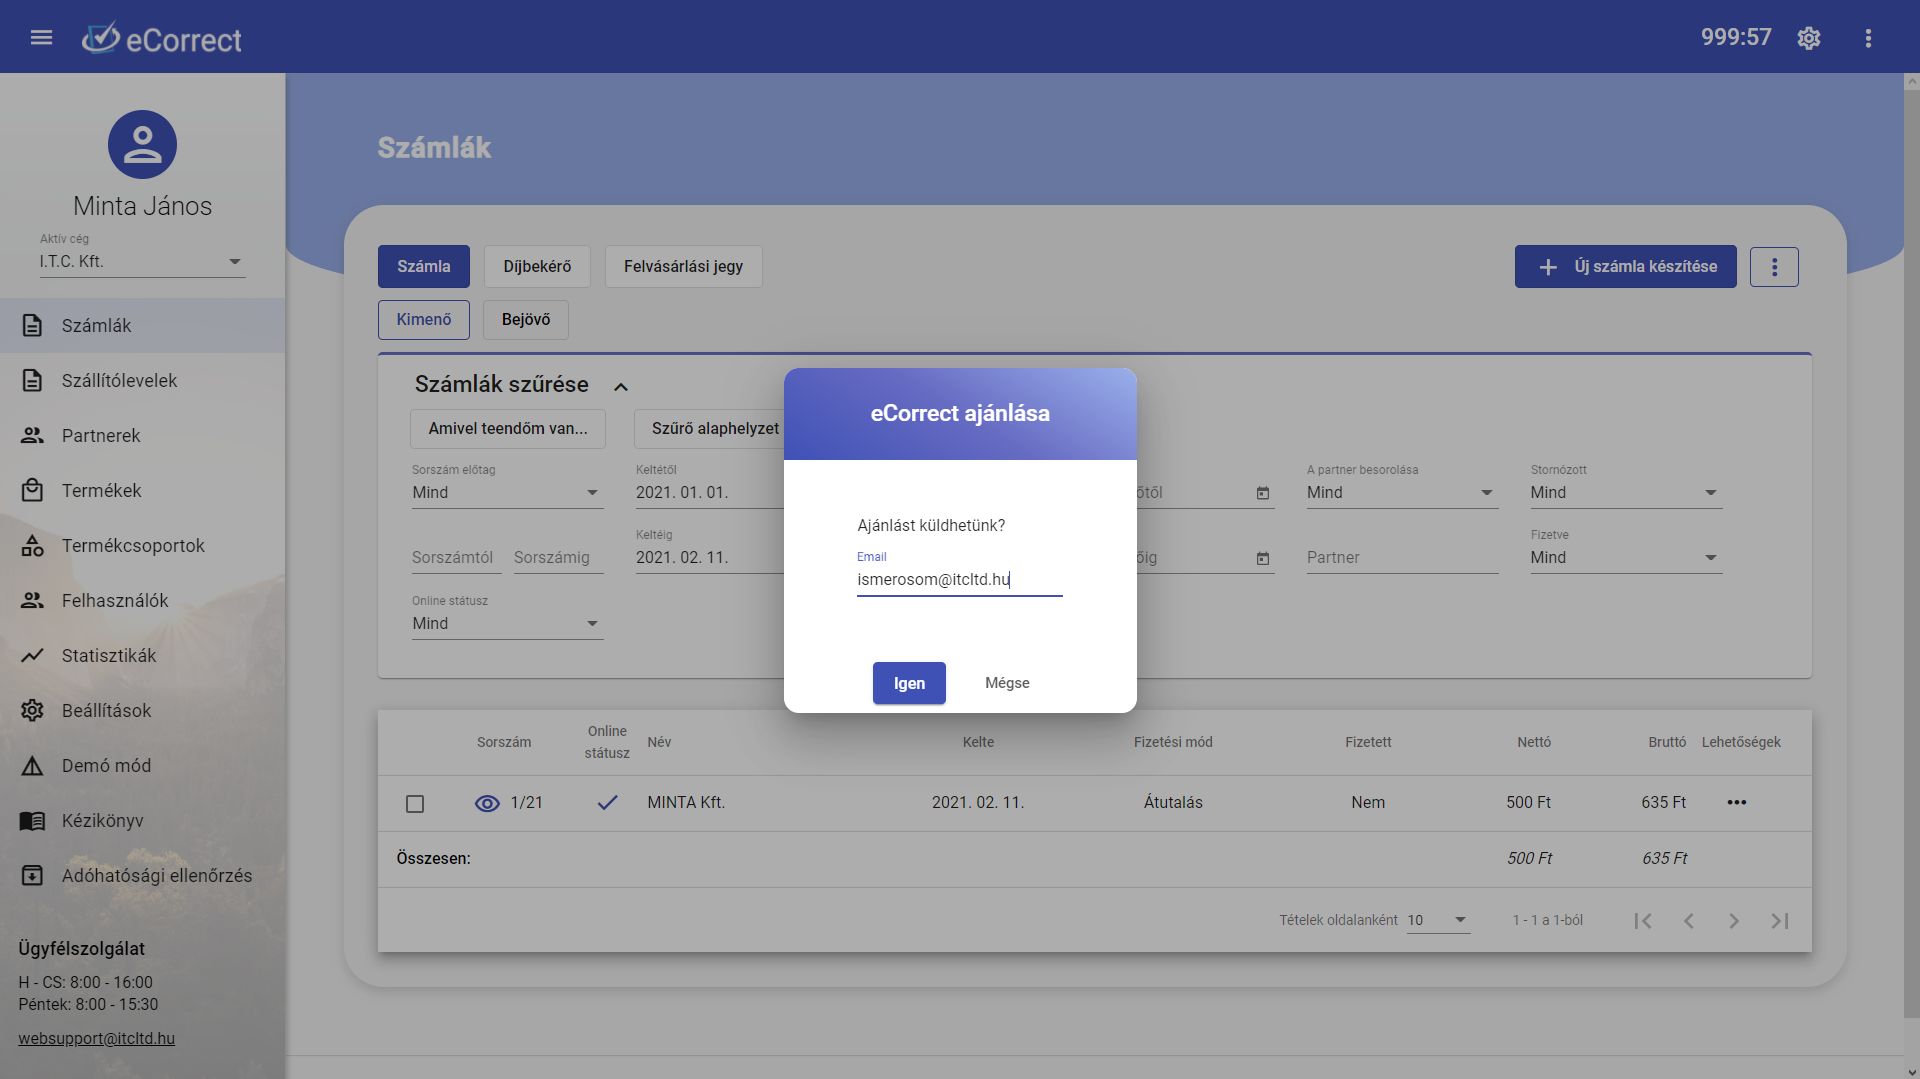Confirm the recommendation with Igen

pyautogui.click(x=909, y=683)
